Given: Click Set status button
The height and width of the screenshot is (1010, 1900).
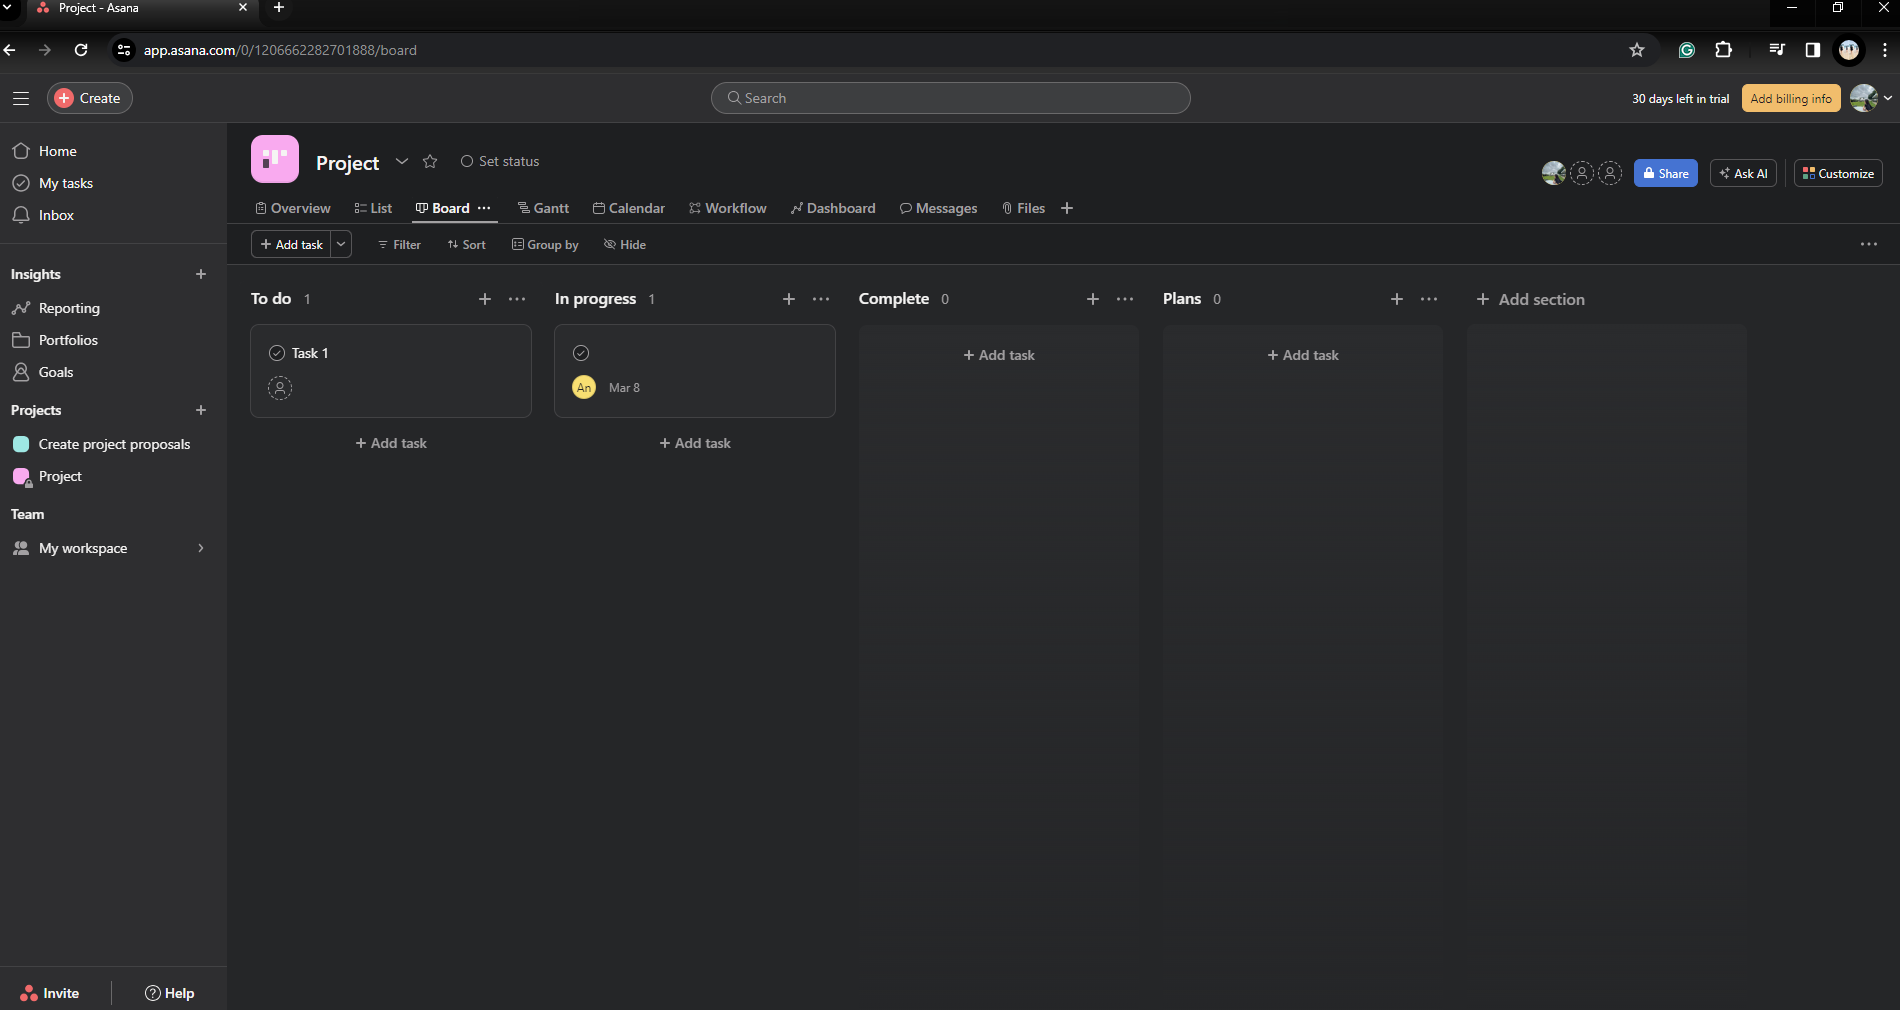Looking at the screenshot, I should pos(500,161).
